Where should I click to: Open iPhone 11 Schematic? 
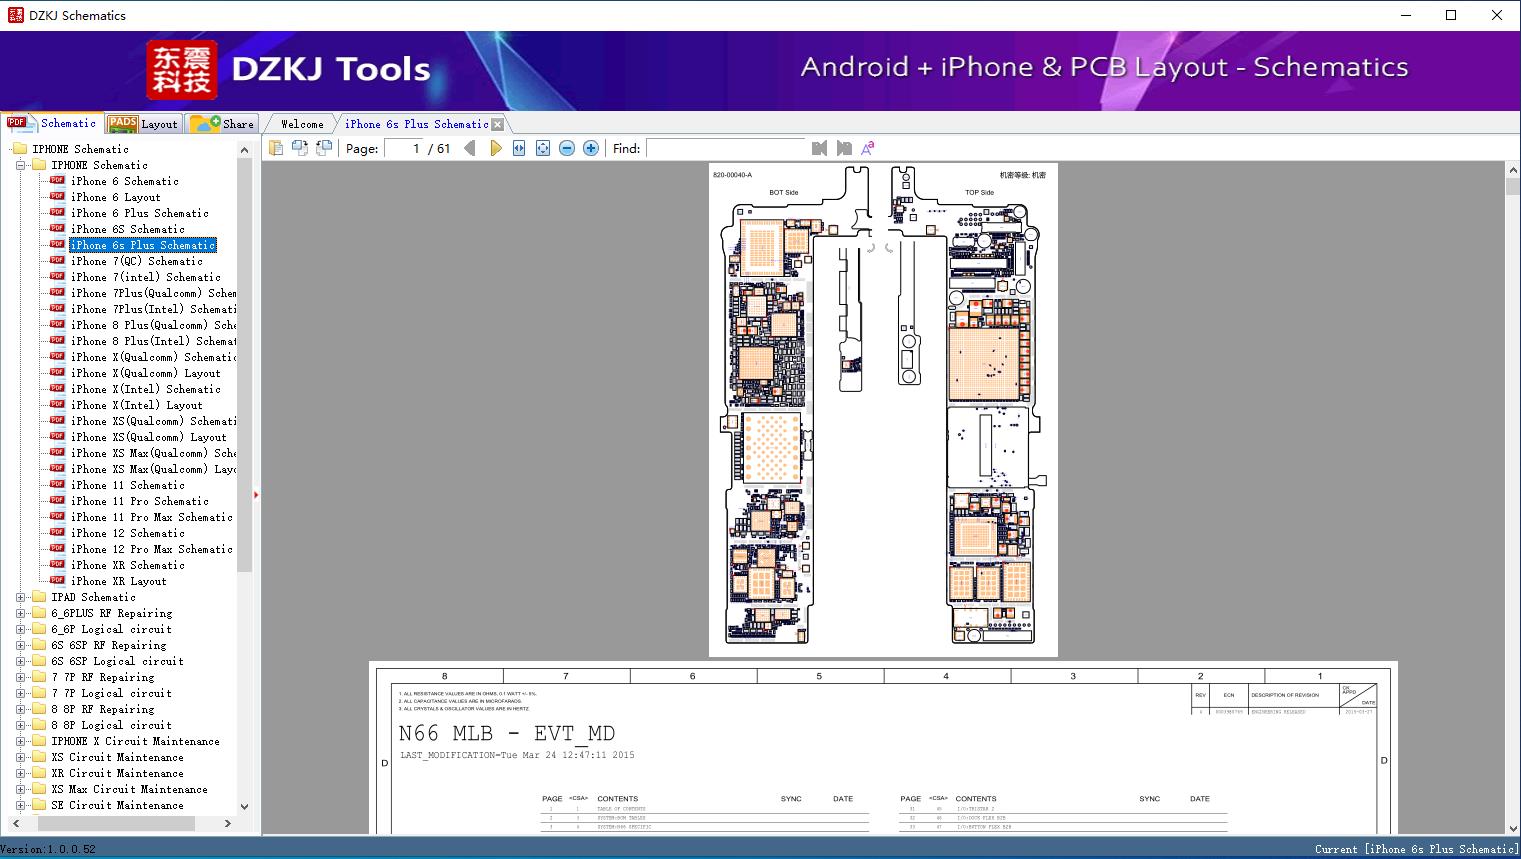click(128, 485)
